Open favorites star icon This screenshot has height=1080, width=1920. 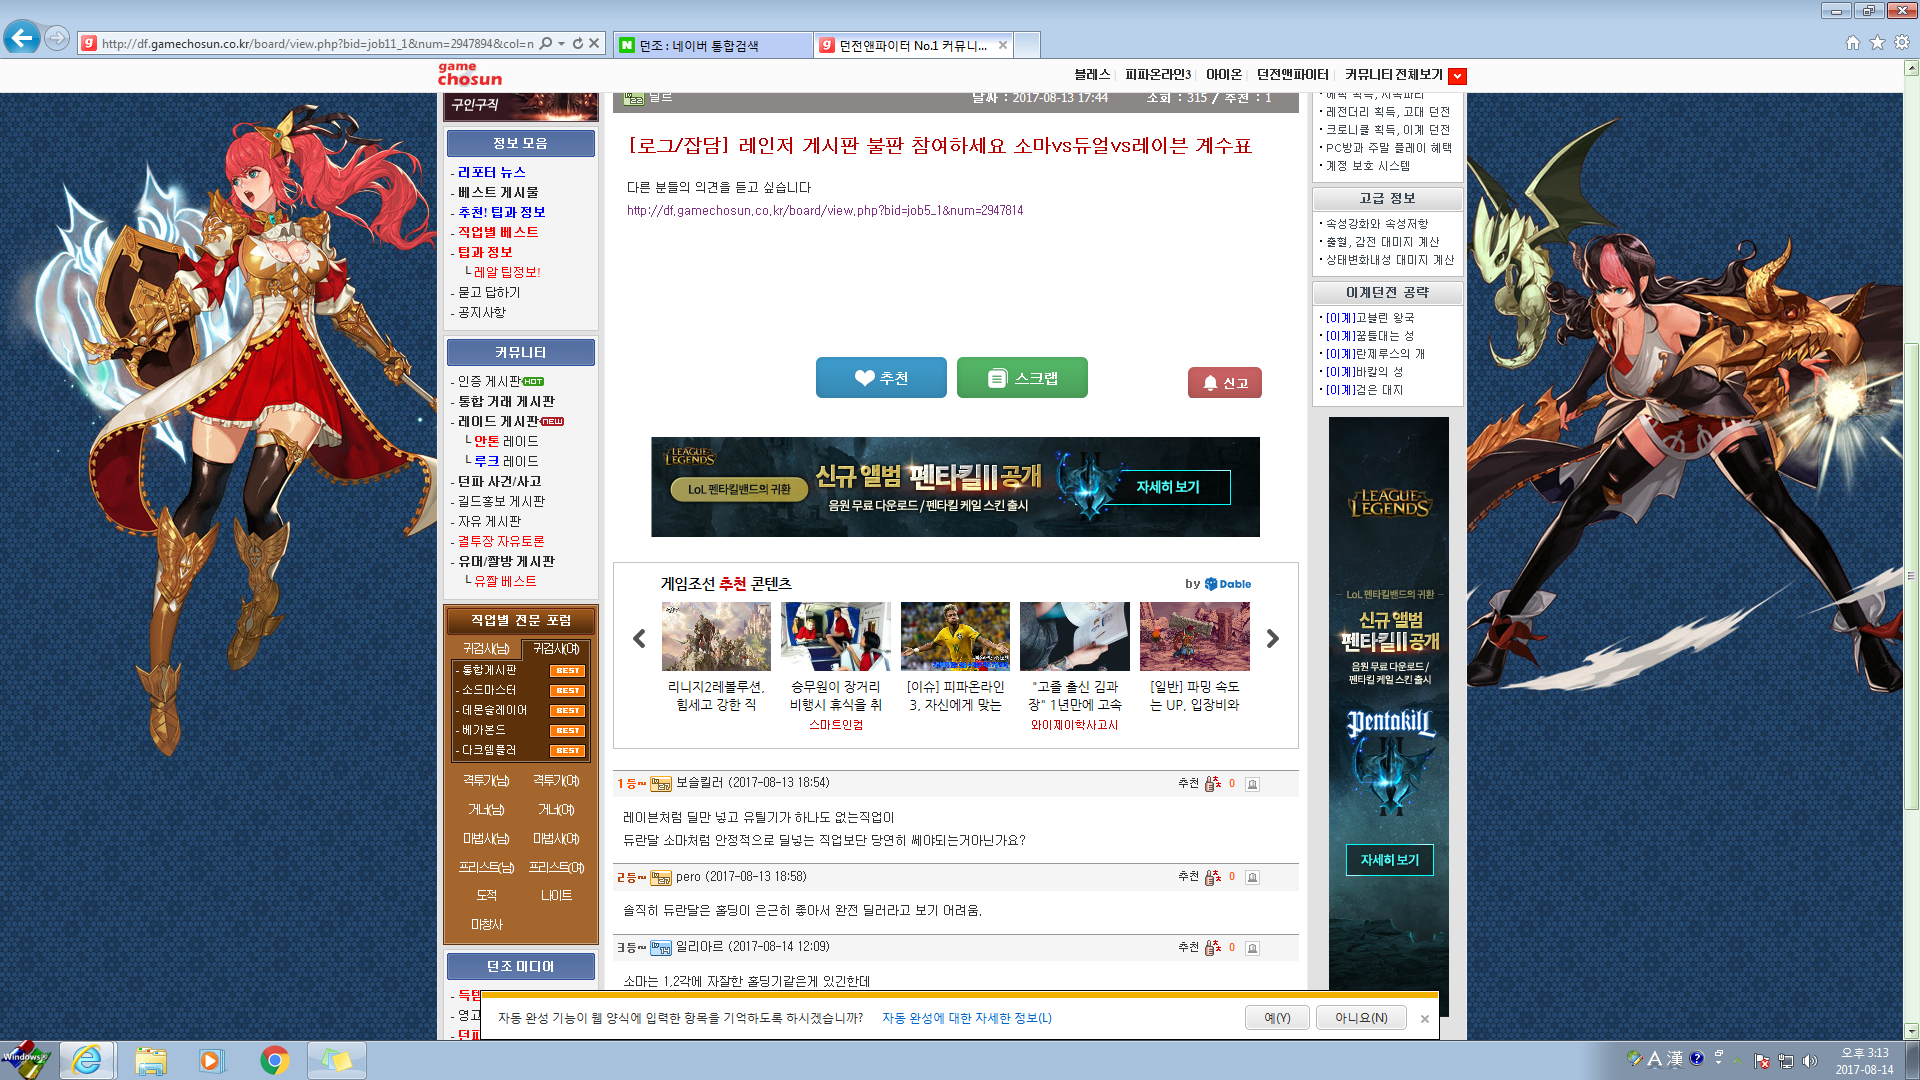point(1877,42)
